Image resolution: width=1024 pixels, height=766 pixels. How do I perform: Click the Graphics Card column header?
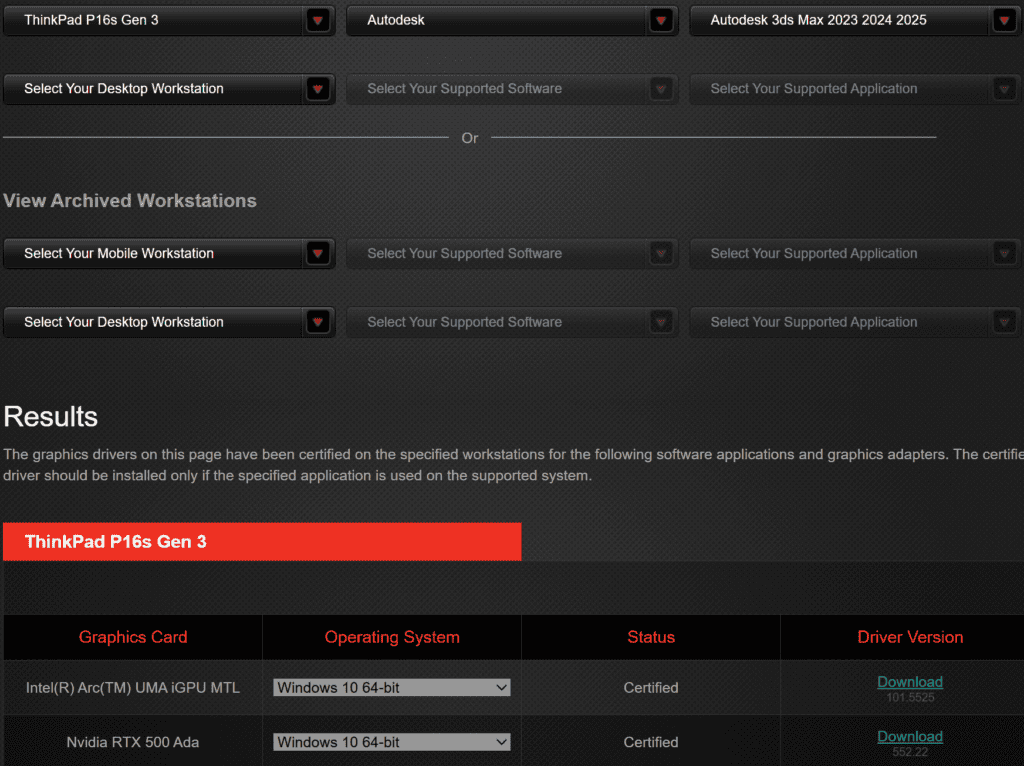coord(133,637)
